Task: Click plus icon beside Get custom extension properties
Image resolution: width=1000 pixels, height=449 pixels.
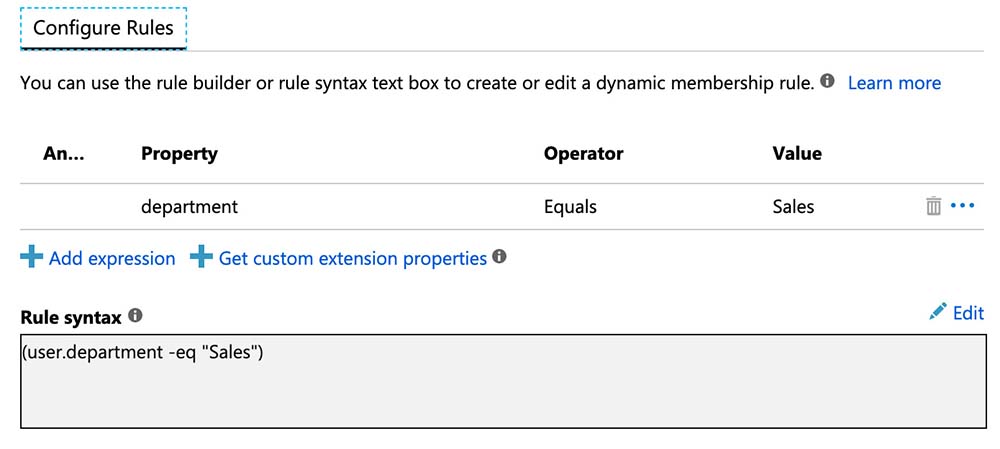Action: click(x=201, y=258)
